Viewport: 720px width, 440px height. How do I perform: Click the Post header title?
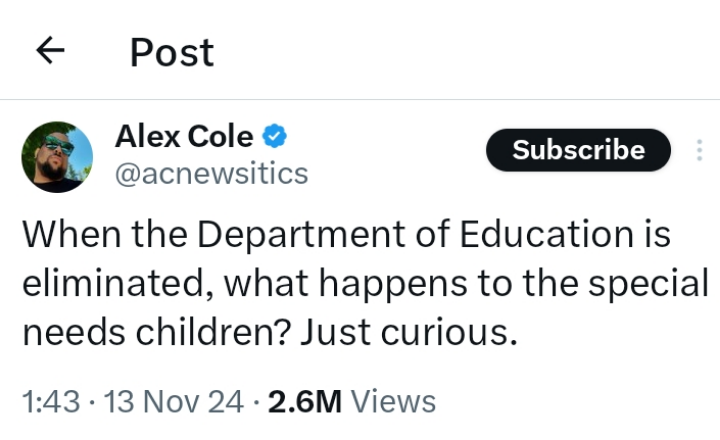pyautogui.click(x=172, y=52)
